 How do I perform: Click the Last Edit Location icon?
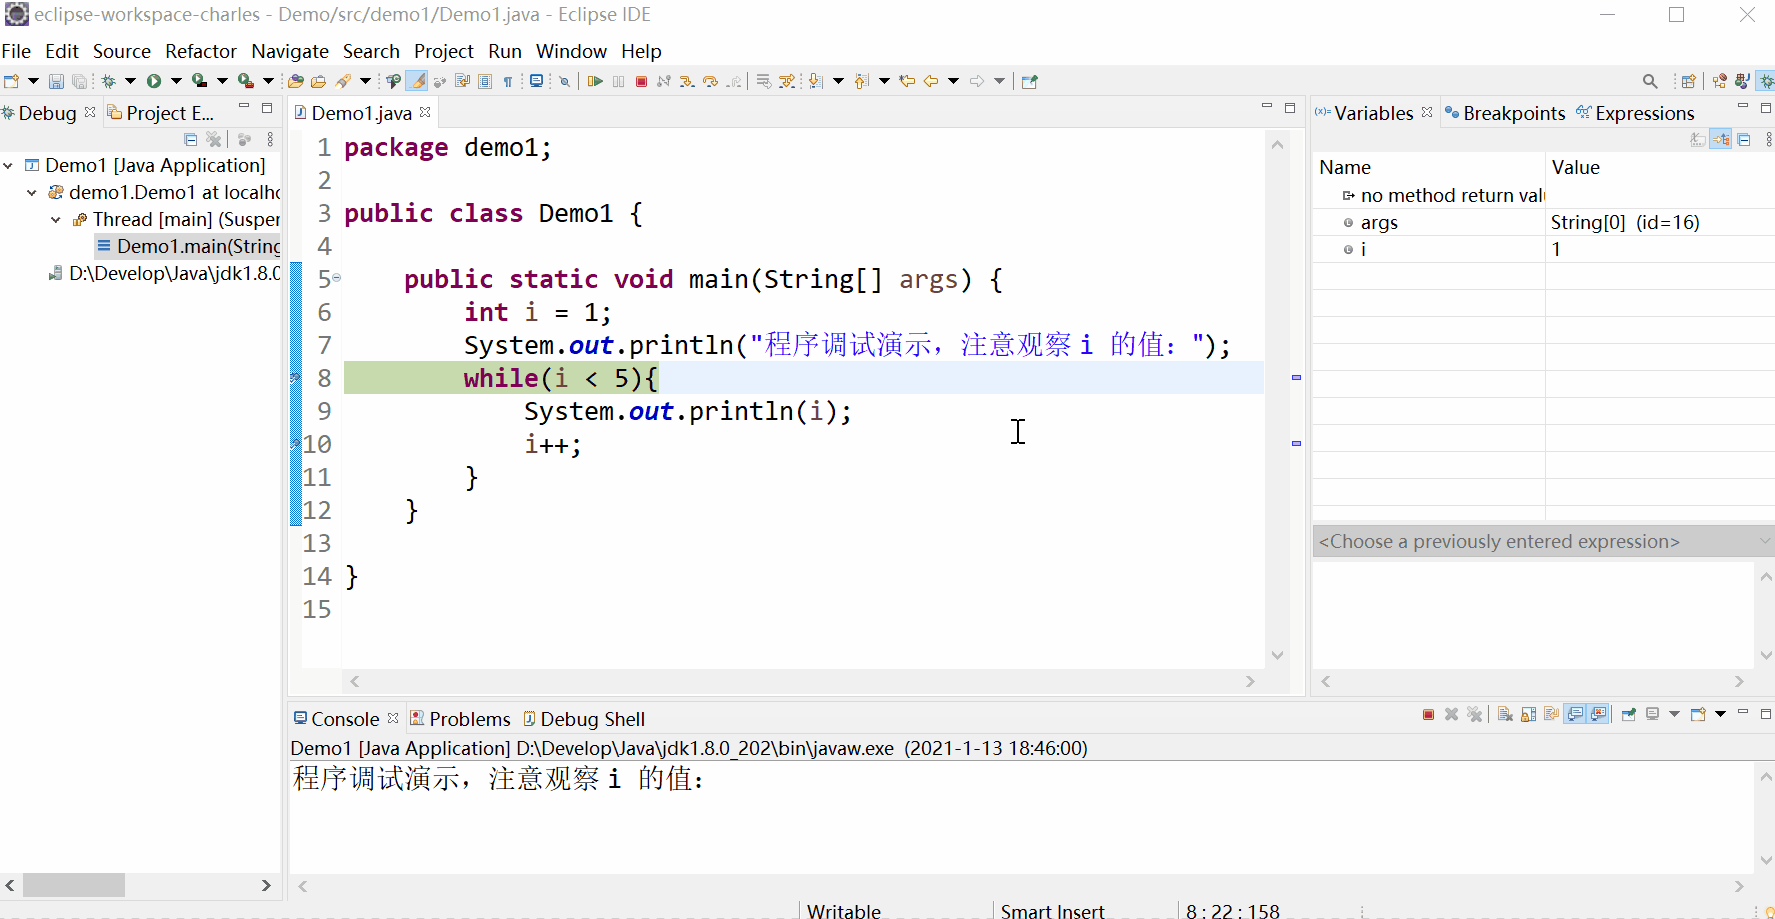(907, 81)
